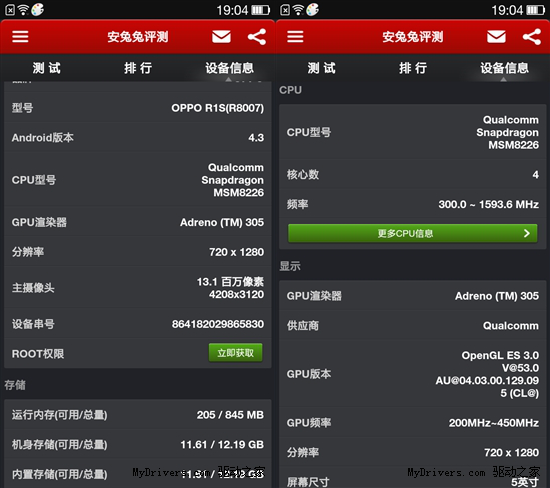This screenshot has width=550, height=488.
Task: Tap the Wi-Fi icon in right status bar
Action: click(298, 10)
